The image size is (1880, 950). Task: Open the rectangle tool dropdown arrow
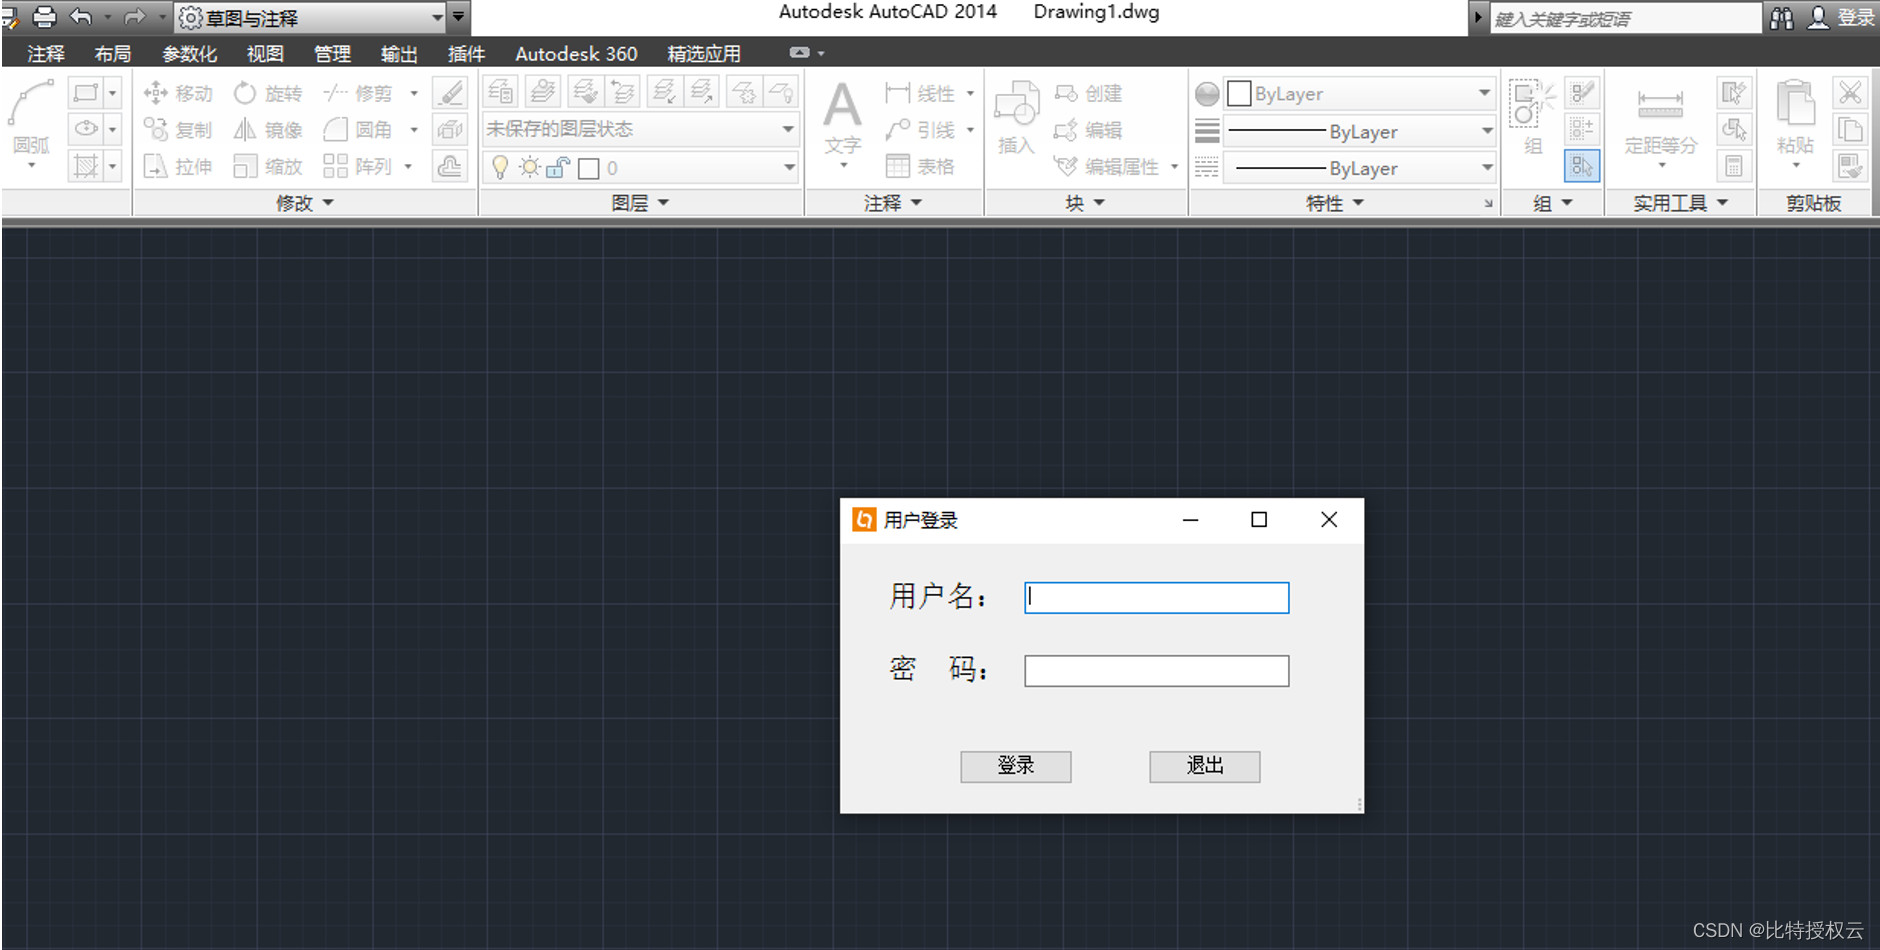click(x=112, y=93)
